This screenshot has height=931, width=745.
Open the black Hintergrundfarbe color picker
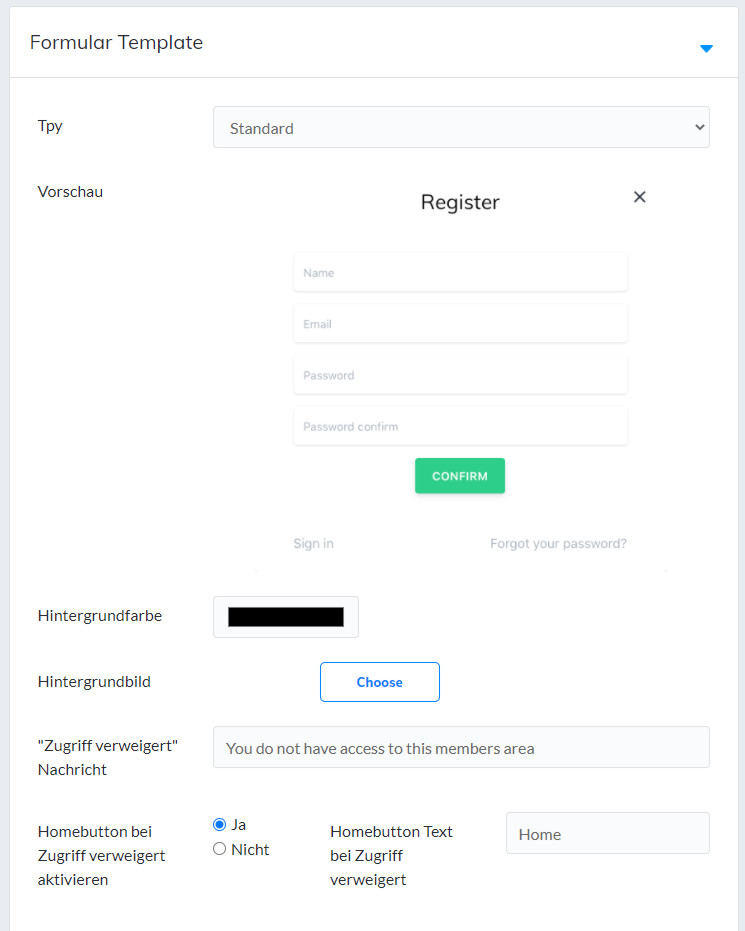(286, 617)
